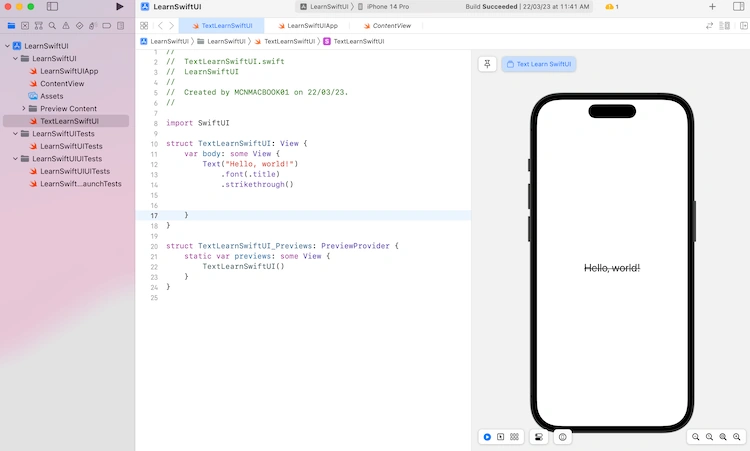The image size is (750, 451).
Task: Open the Debug navigator
Action: click(x=93, y=26)
